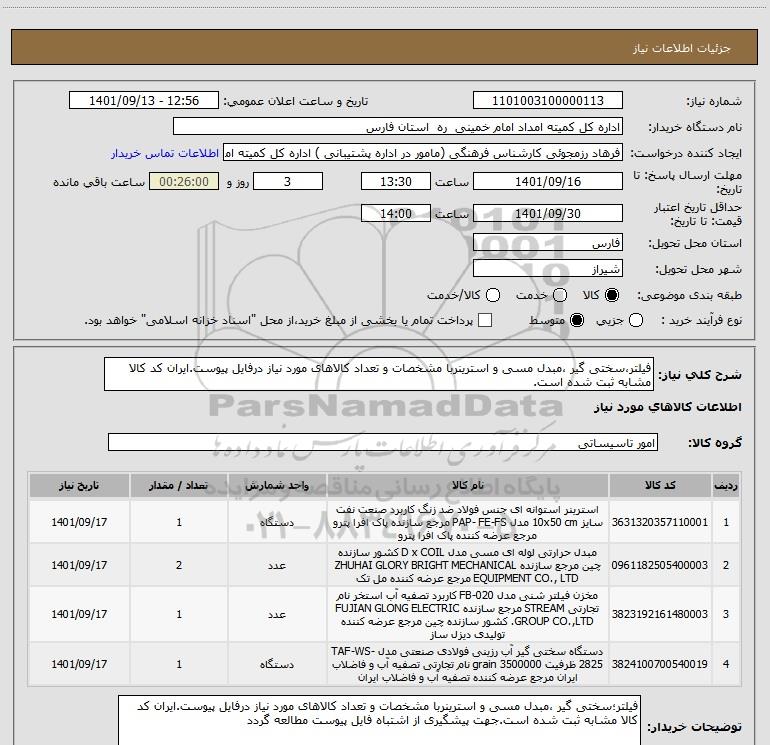Click the price validity time 14:00

click(x=396, y=213)
